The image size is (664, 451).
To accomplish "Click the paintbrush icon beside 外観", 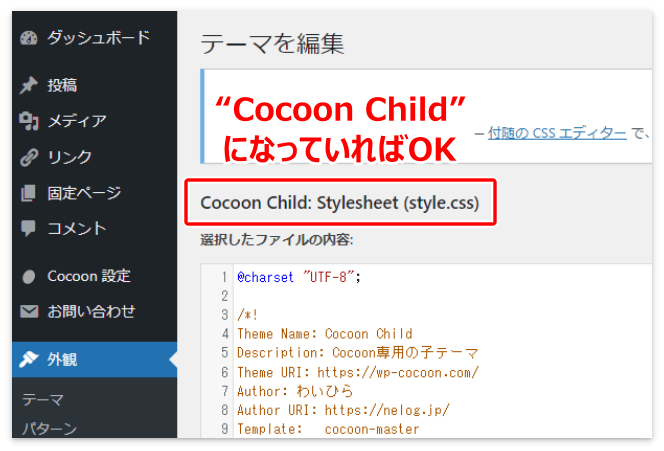I will pyautogui.click(x=29, y=360).
